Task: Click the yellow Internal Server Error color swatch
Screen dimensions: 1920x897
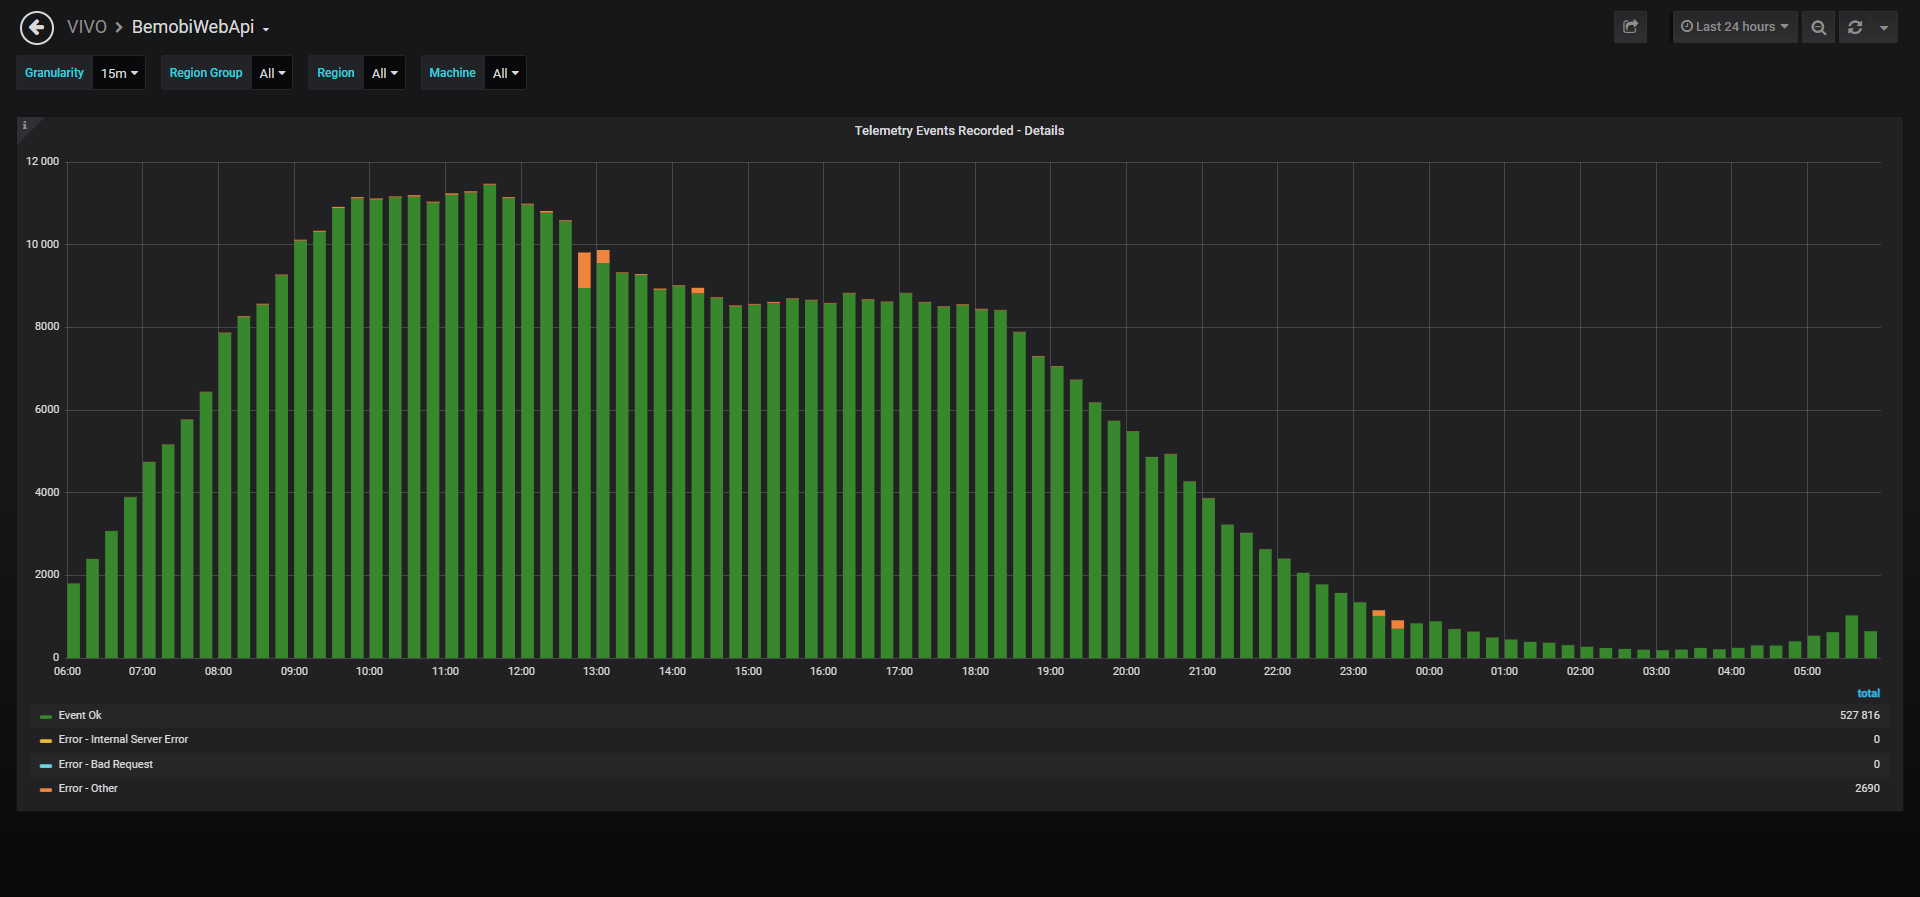Action: pyautogui.click(x=46, y=741)
